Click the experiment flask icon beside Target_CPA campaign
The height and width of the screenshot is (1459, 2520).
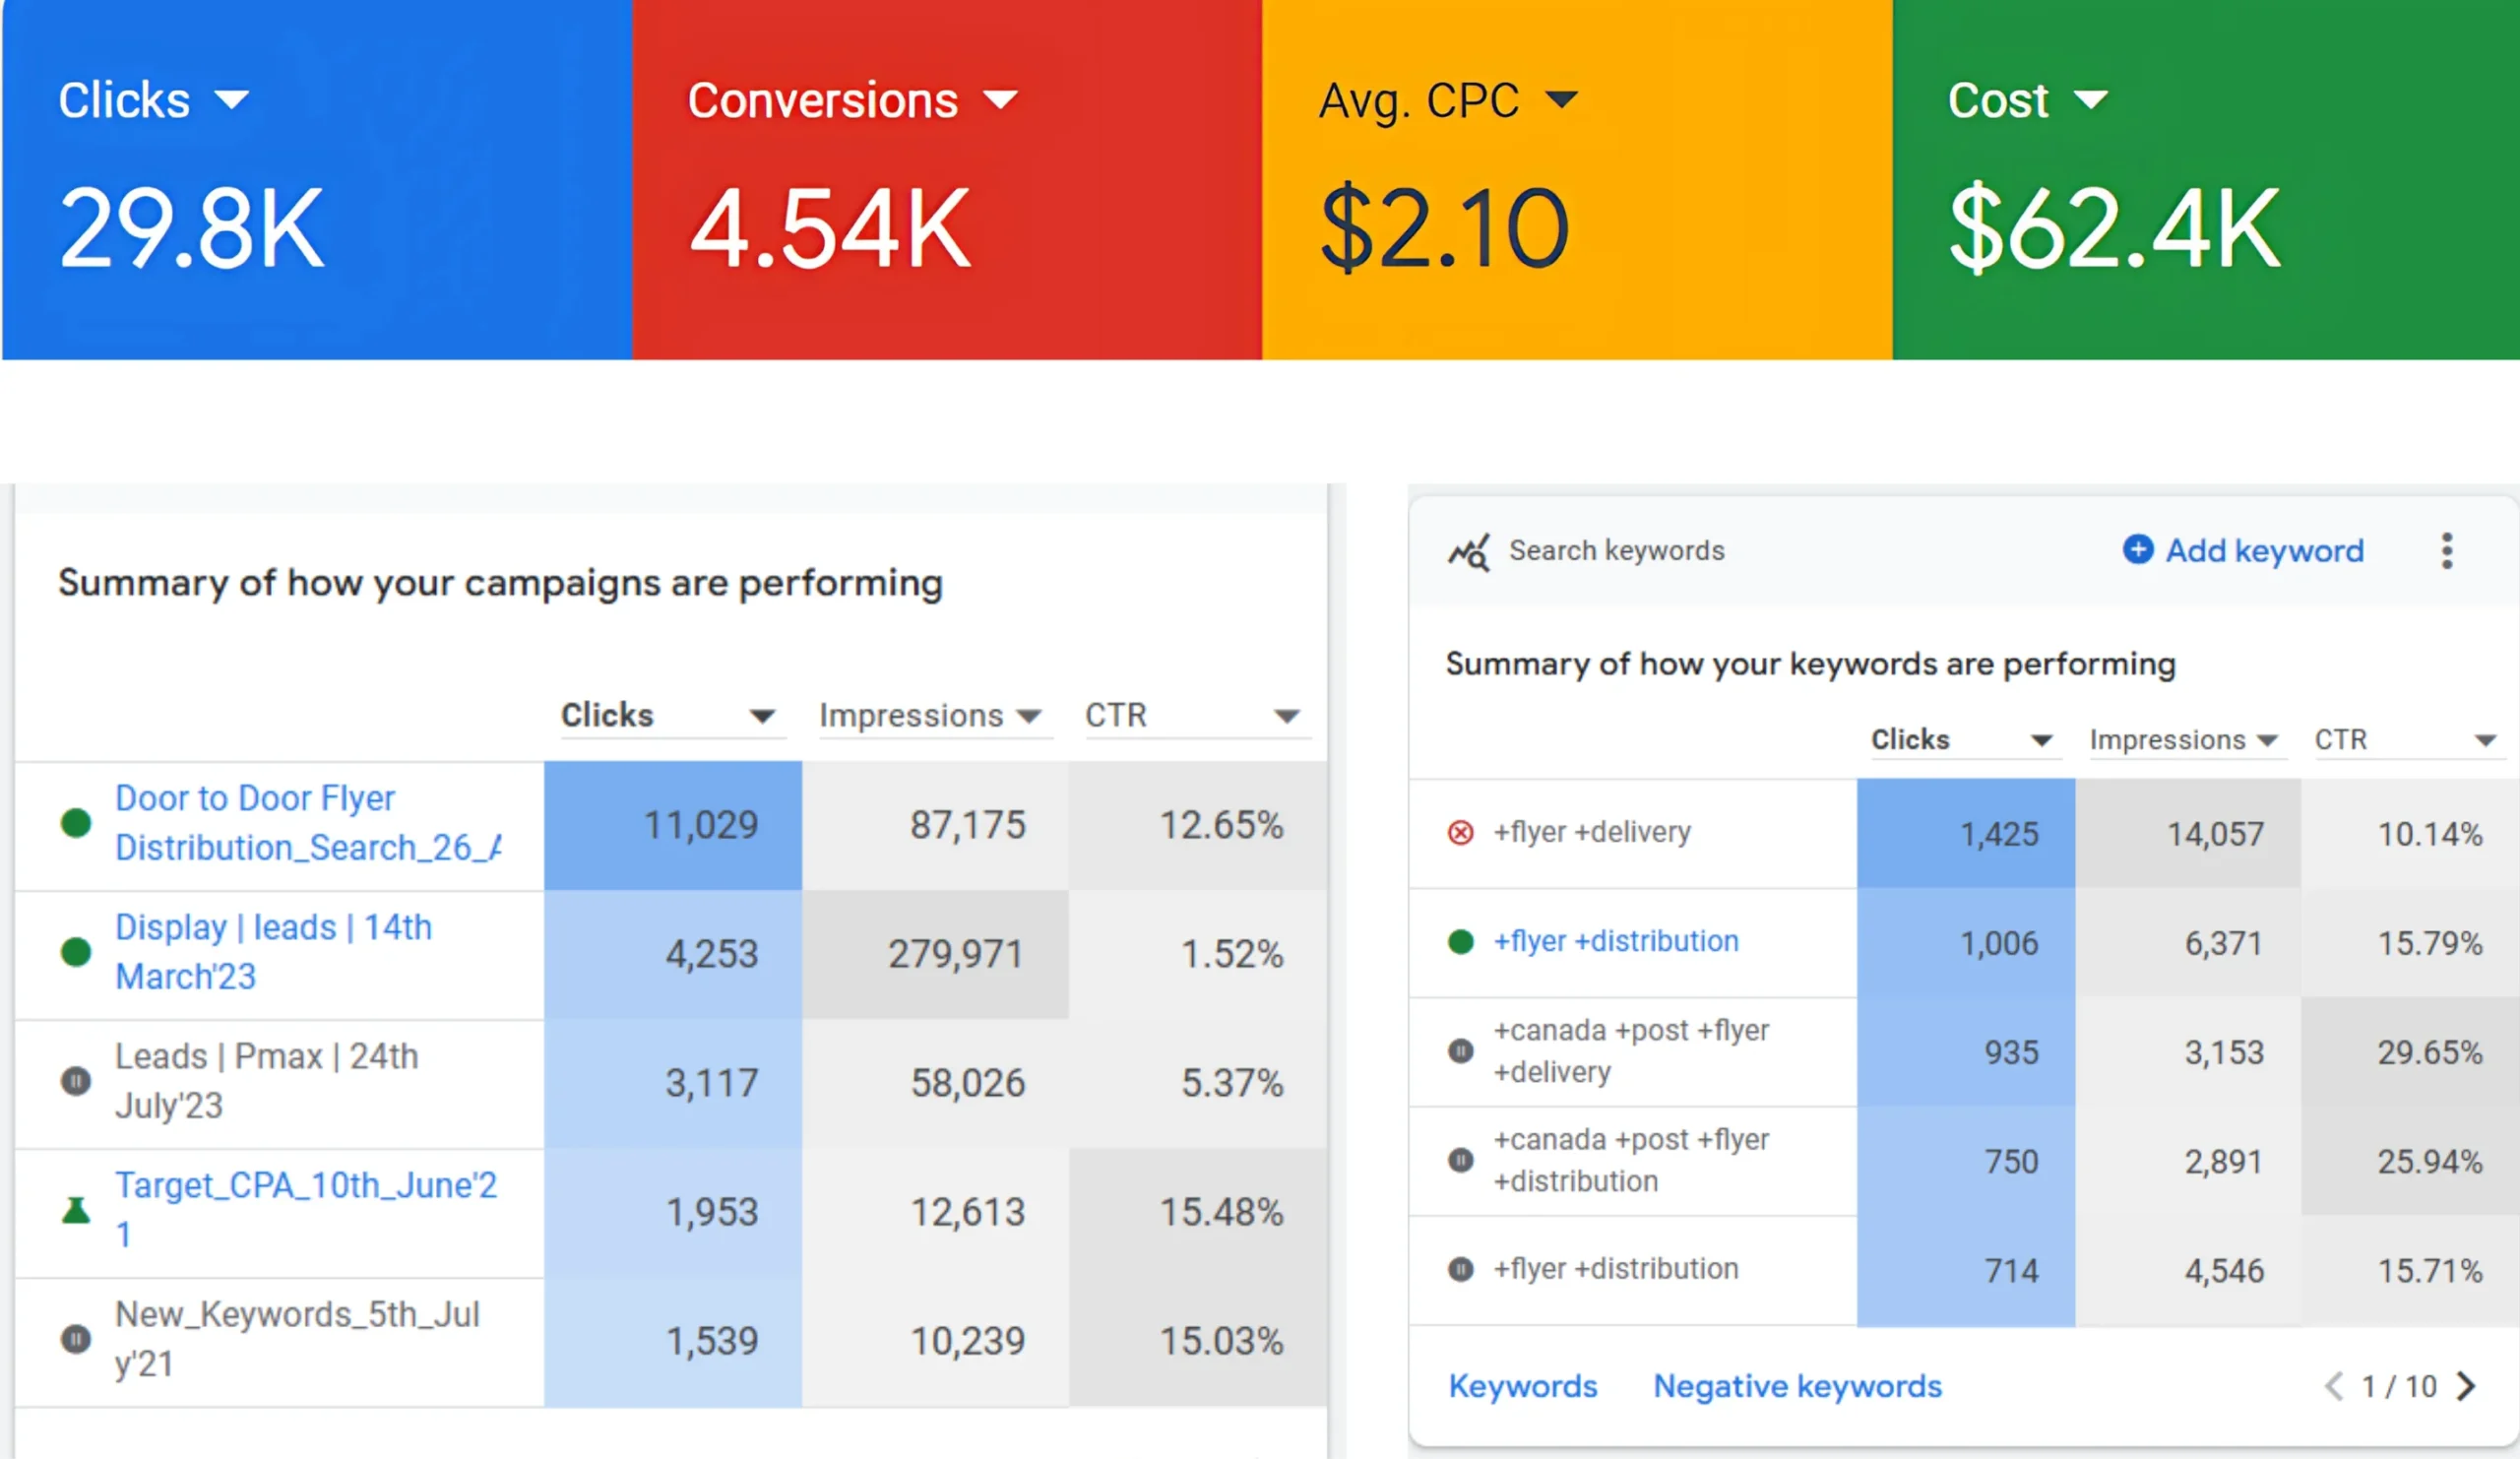click(x=76, y=1210)
